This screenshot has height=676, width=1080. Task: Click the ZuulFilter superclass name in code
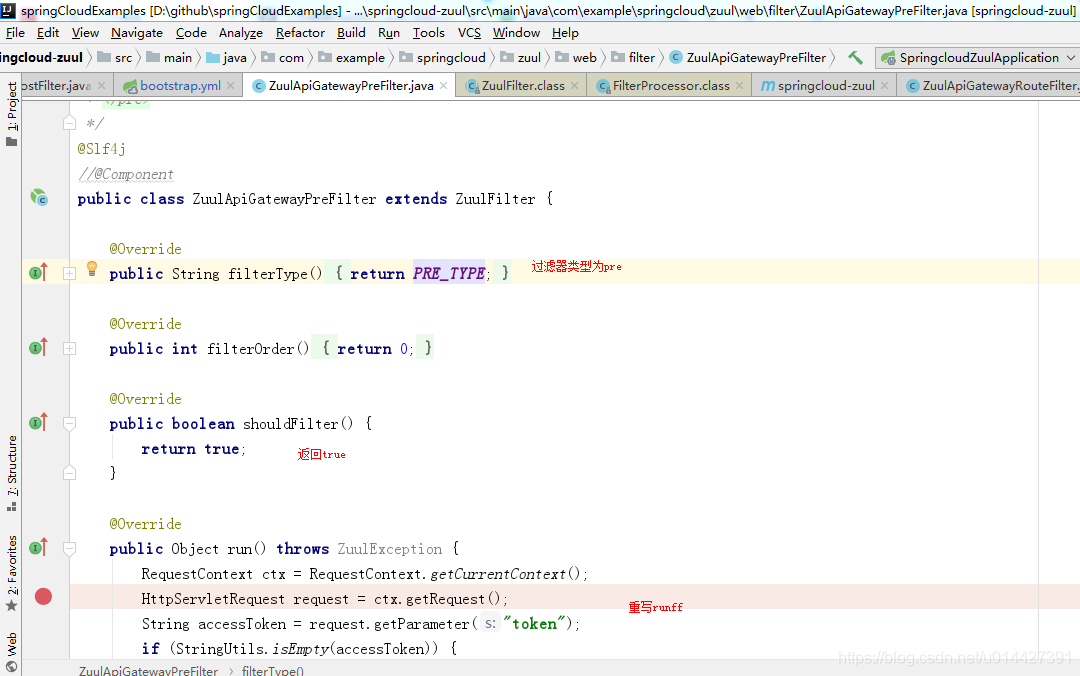coord(495,198)
